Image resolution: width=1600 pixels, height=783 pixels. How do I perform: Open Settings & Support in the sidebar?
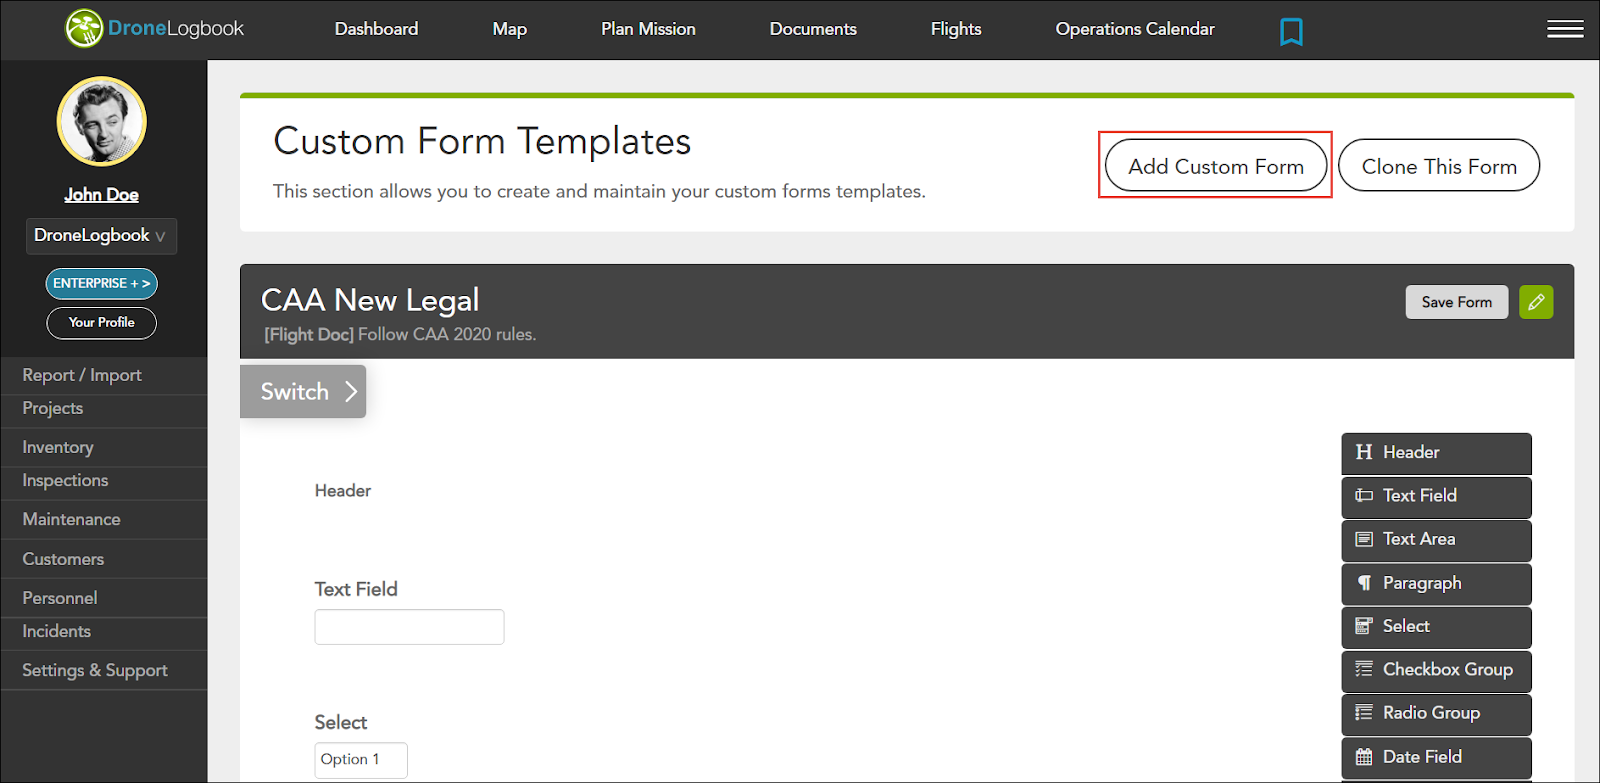tap(104, 671)
